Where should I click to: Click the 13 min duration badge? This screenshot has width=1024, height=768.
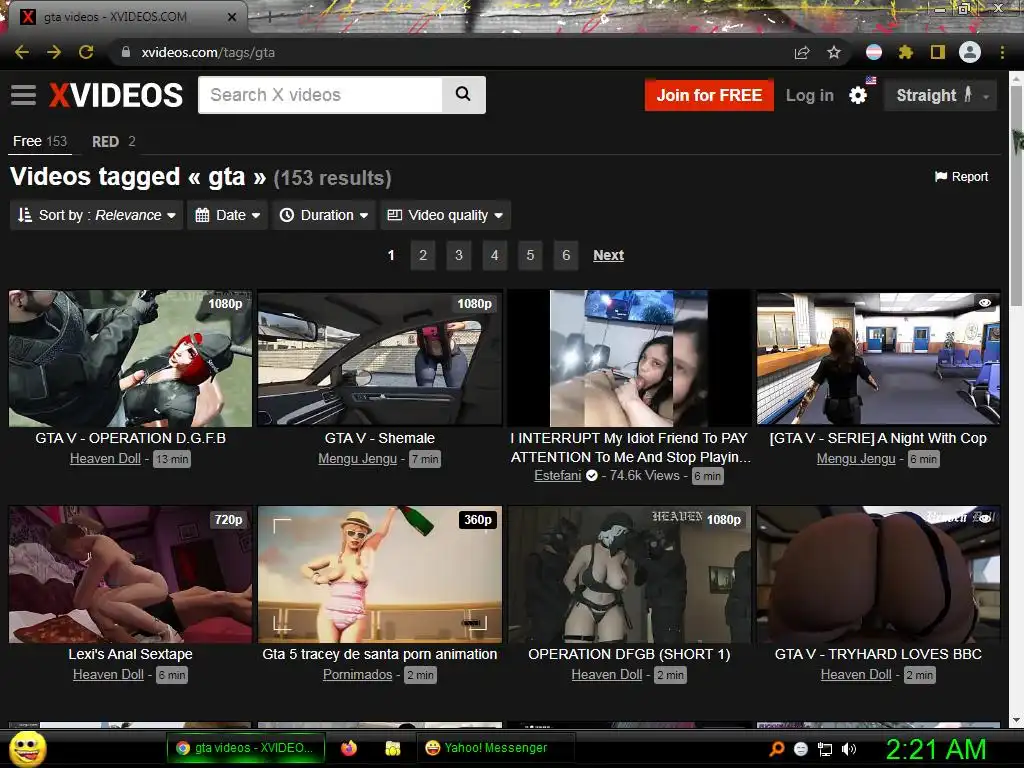[x=172, y=459]
